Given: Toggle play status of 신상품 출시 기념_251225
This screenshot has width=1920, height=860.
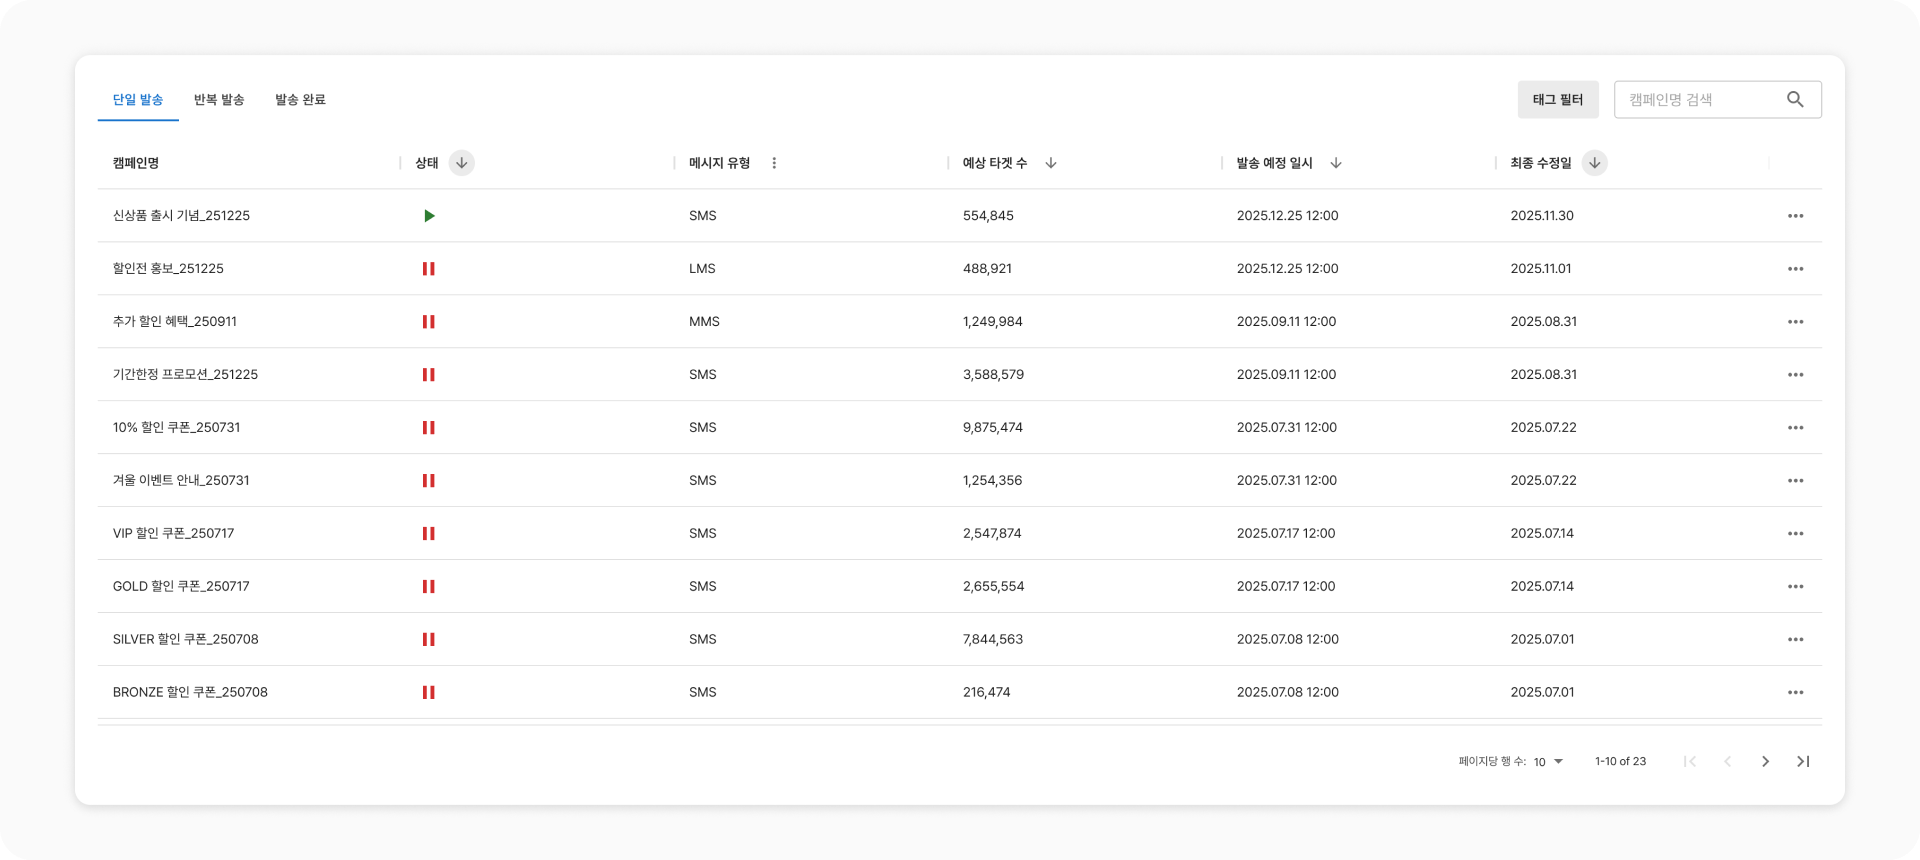Looking at the screenshot, I should [429, 216].
